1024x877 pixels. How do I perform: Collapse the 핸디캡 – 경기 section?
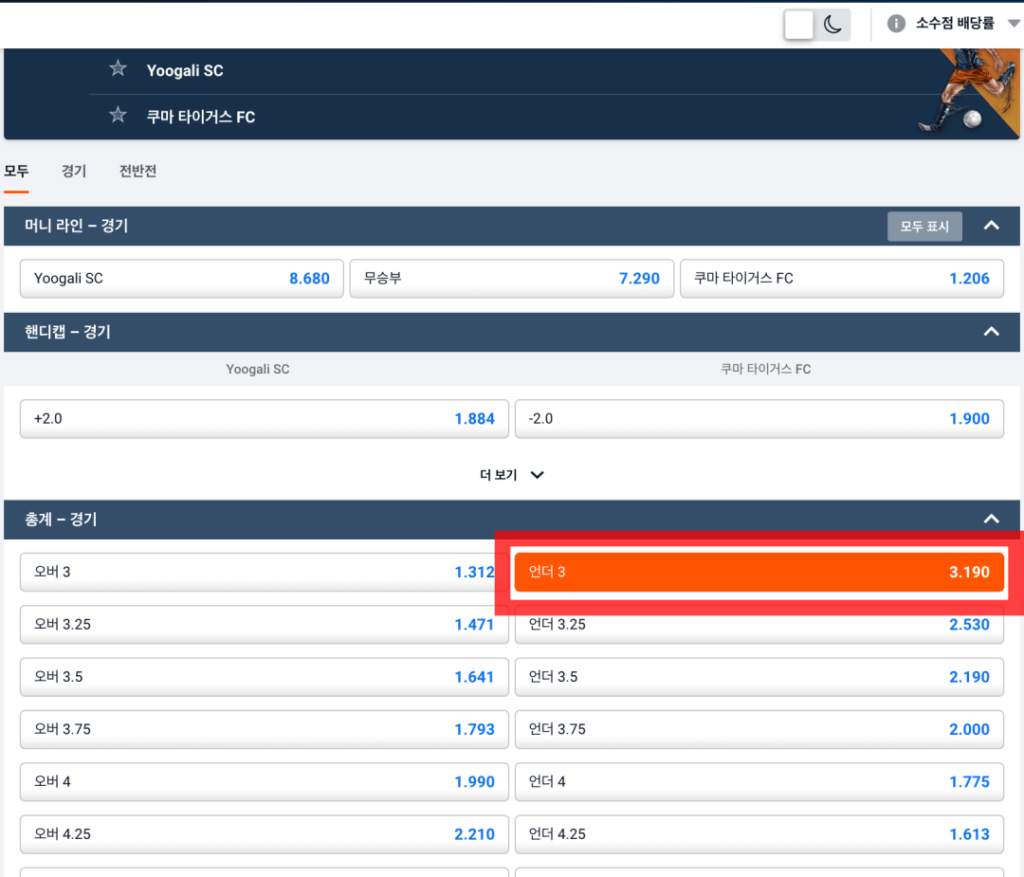pos(991,331)
